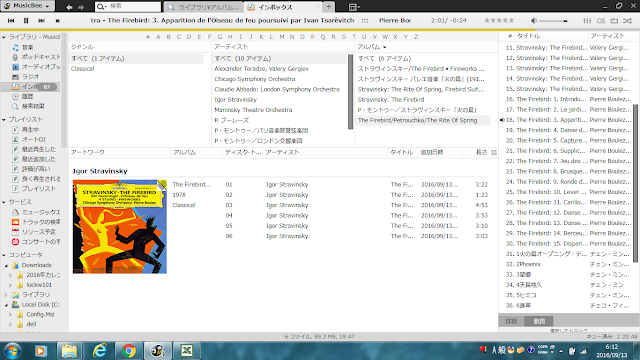This screenshot has width=640, height=360.
Task: Open the panel layout dropdown
Action: pyautogui.click(x=354, y=7)
